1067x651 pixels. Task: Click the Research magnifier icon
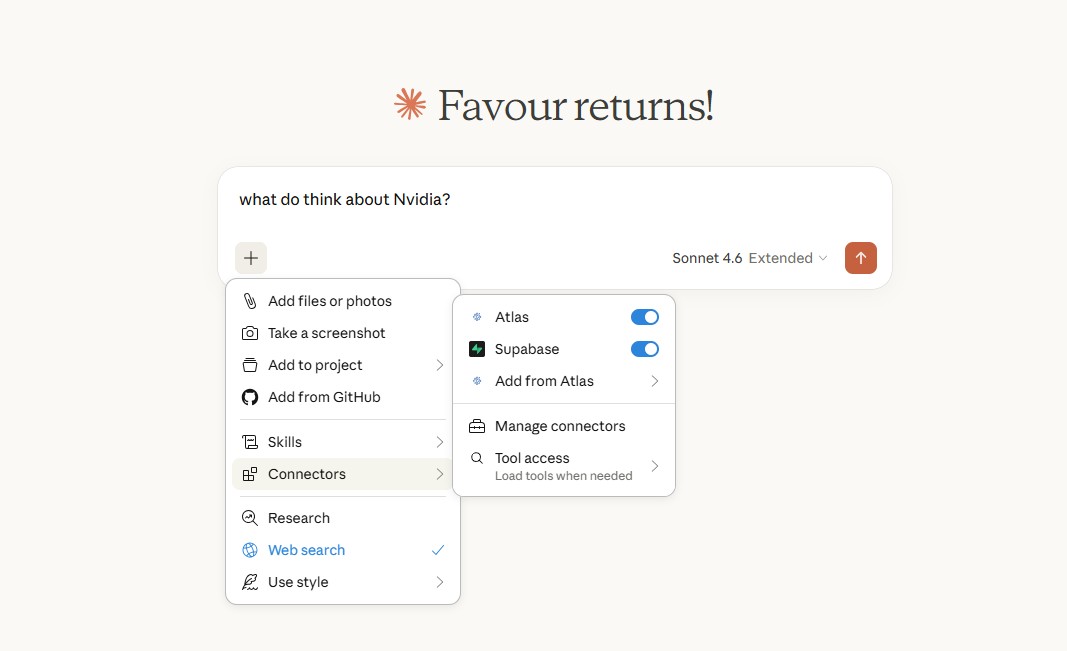point(250,518)
